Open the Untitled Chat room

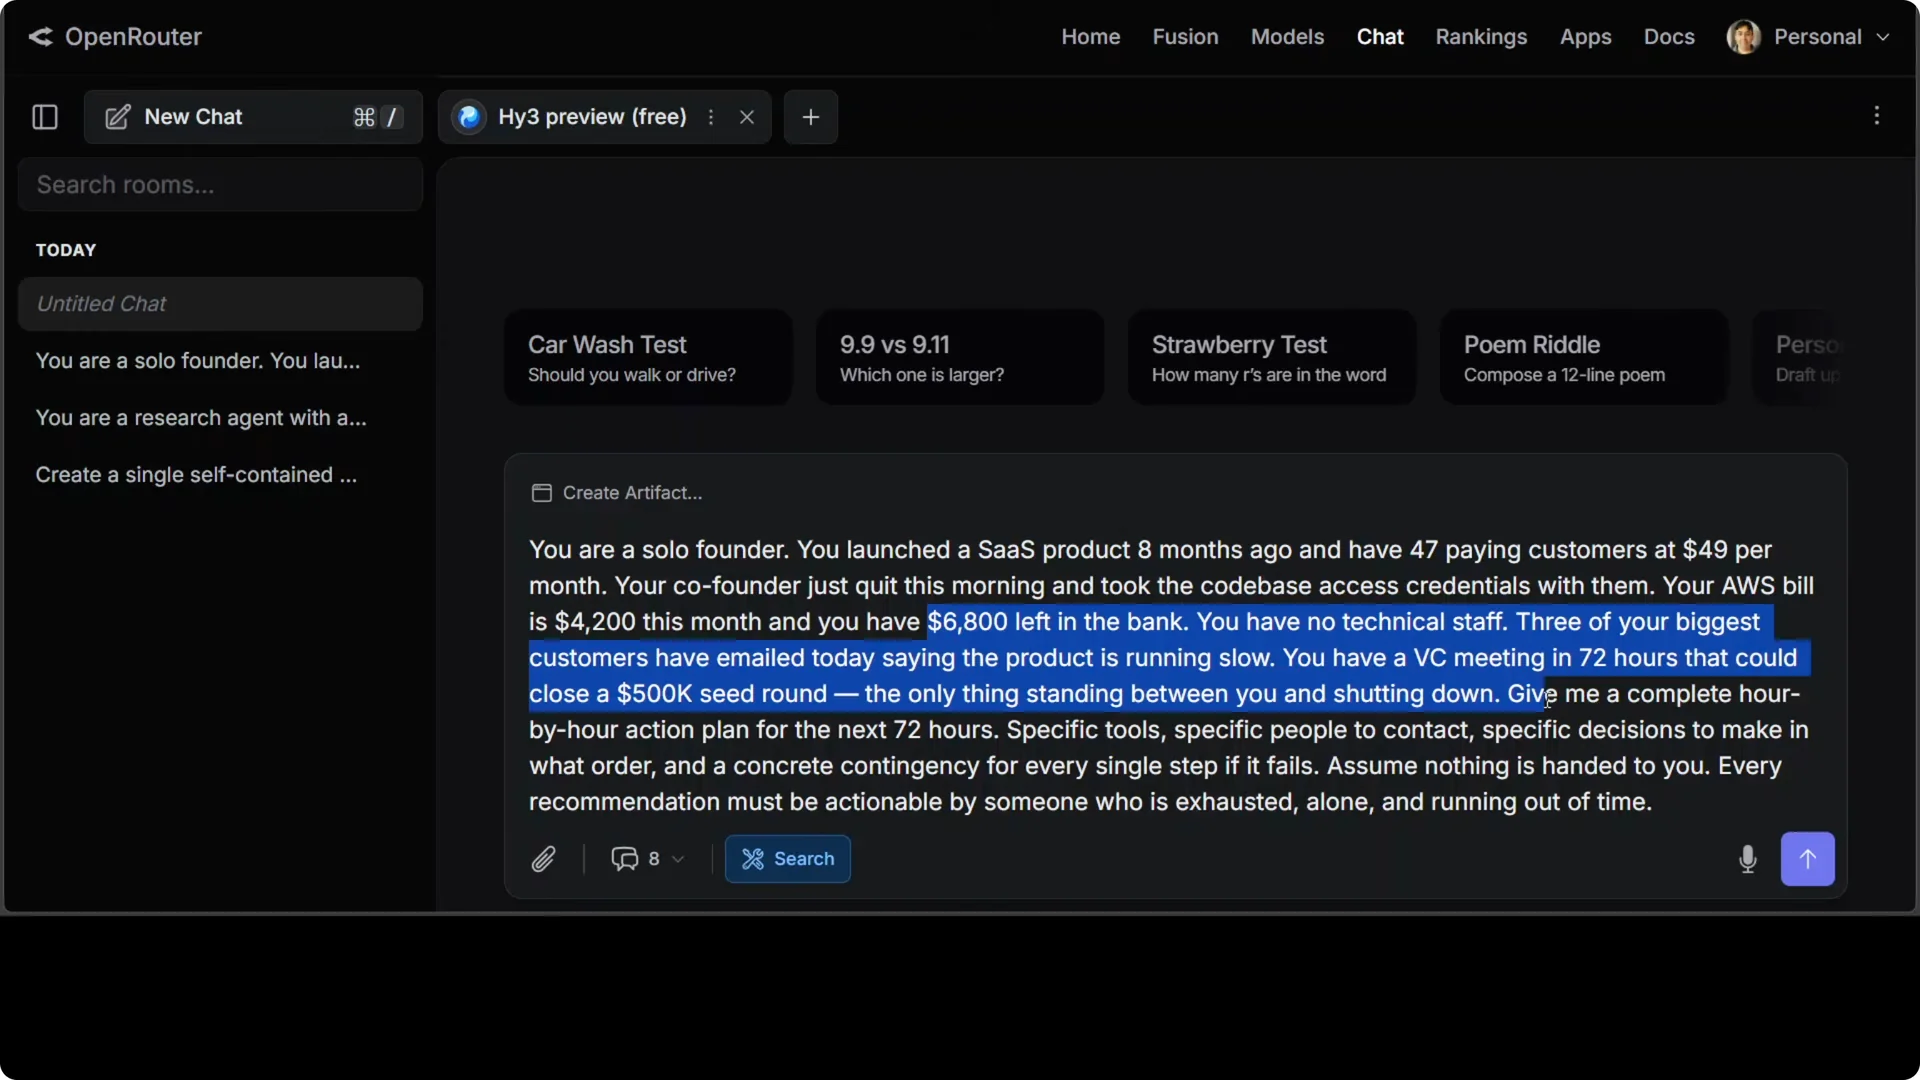pos(220,304)
